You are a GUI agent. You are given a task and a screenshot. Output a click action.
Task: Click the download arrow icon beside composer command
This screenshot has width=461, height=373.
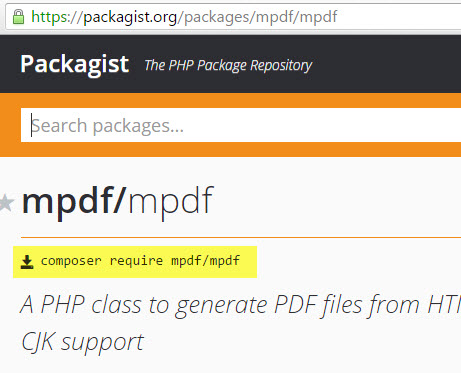(27, 262)
